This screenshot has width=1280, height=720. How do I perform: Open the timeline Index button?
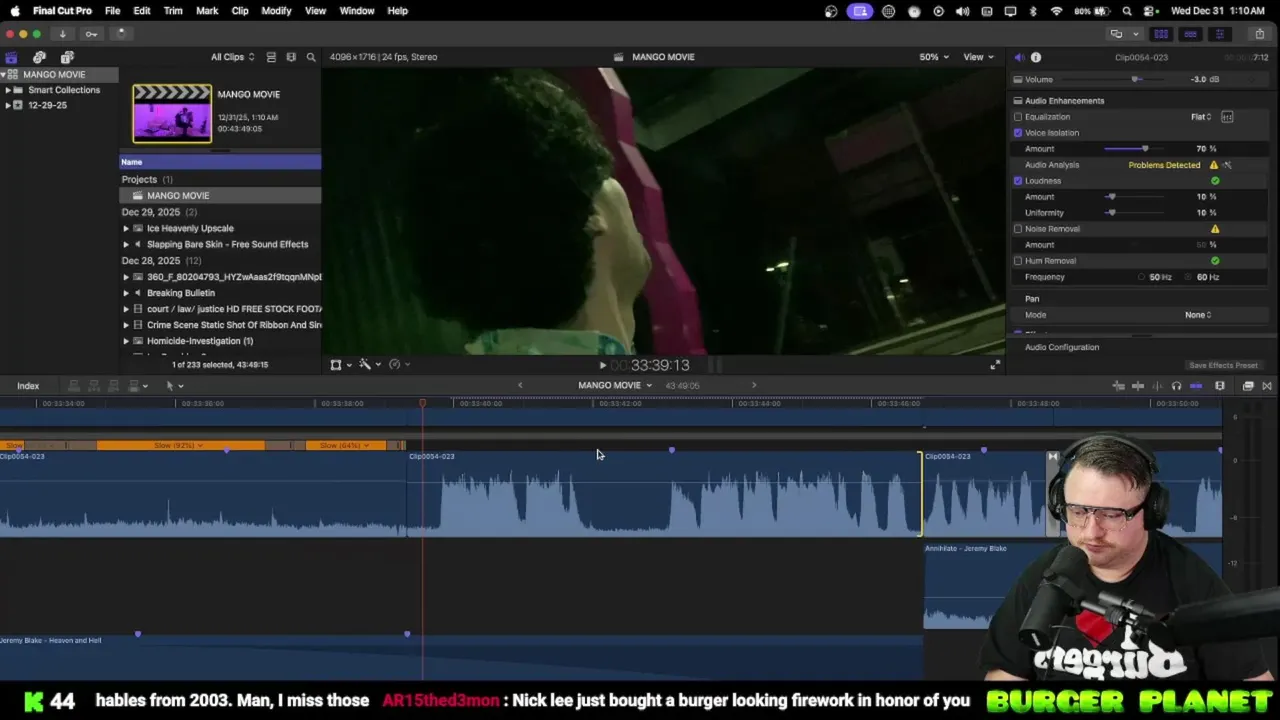click(x=28, y=386)
